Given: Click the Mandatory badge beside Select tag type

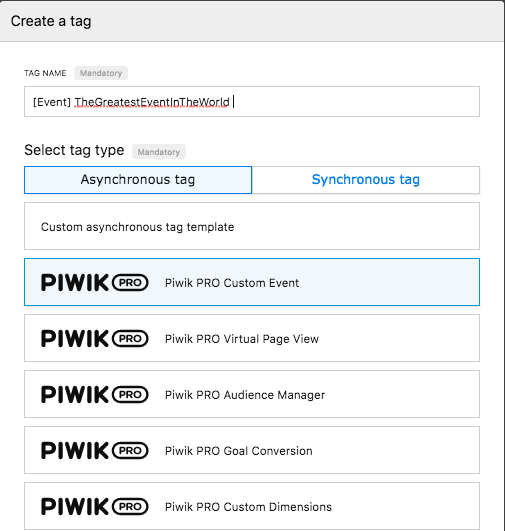Looking at the screenshot, I should [159, 152].
